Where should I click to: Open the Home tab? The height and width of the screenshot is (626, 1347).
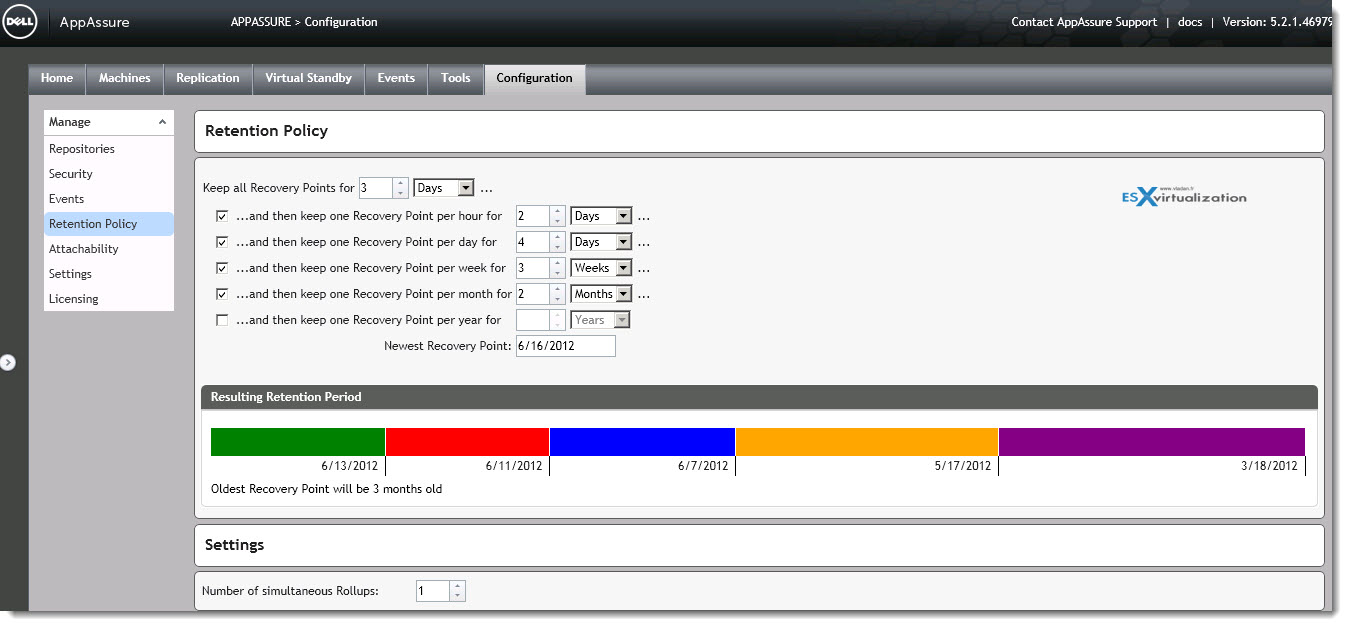coord(57,78)
